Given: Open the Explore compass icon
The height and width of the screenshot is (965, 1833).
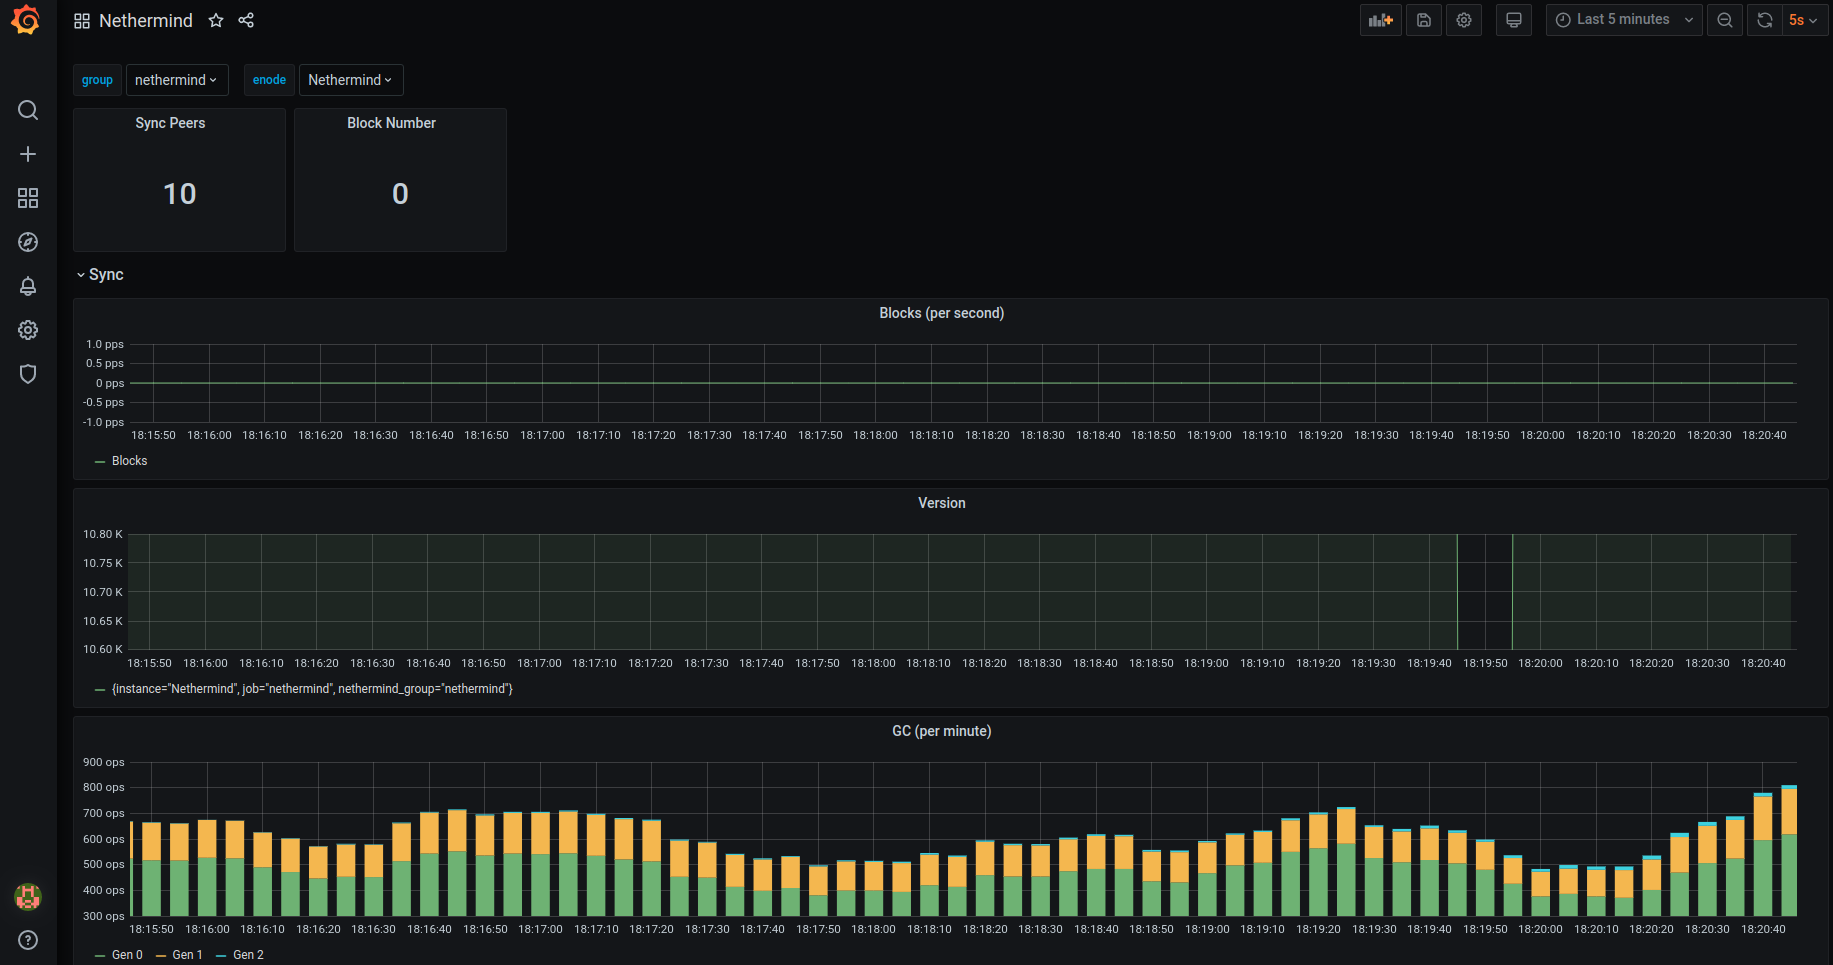Looking at the screenshot, I should (28, 242).
